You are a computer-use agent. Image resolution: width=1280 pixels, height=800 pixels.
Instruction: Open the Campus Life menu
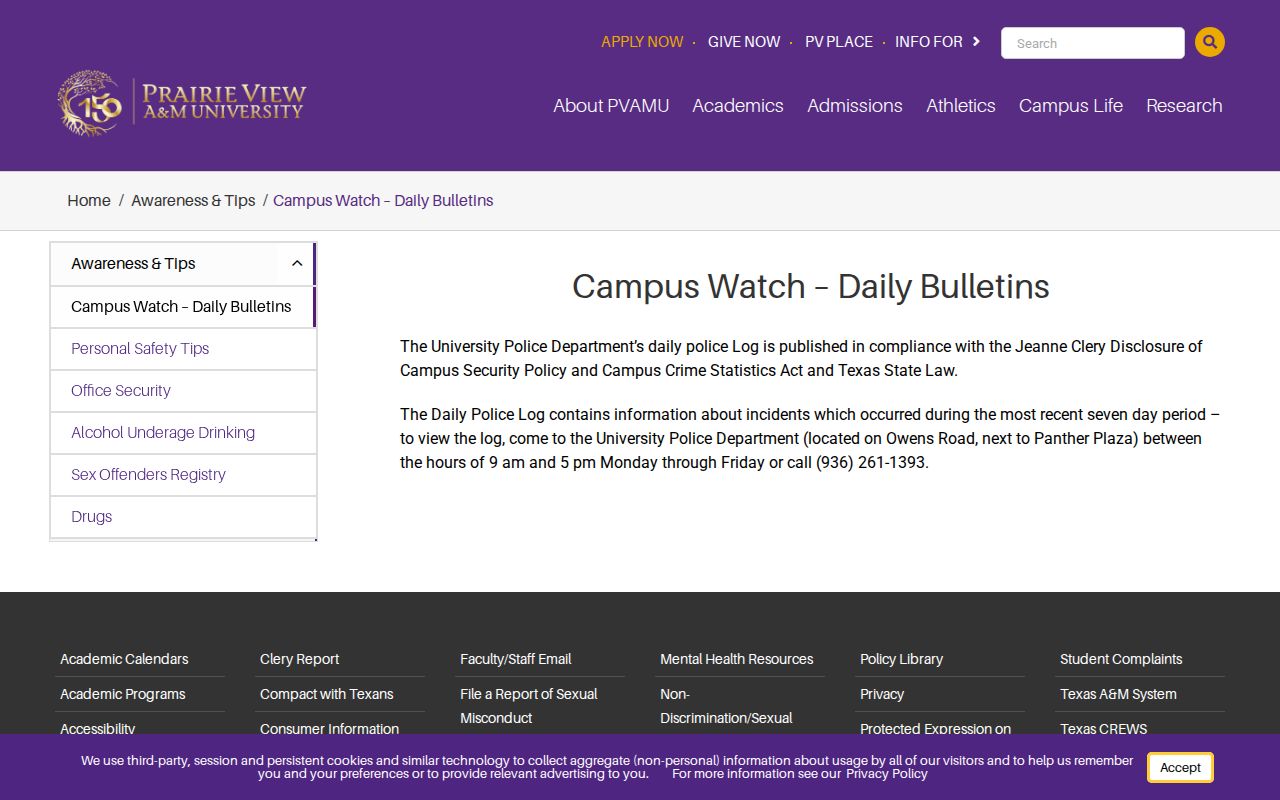(1071, 105)
